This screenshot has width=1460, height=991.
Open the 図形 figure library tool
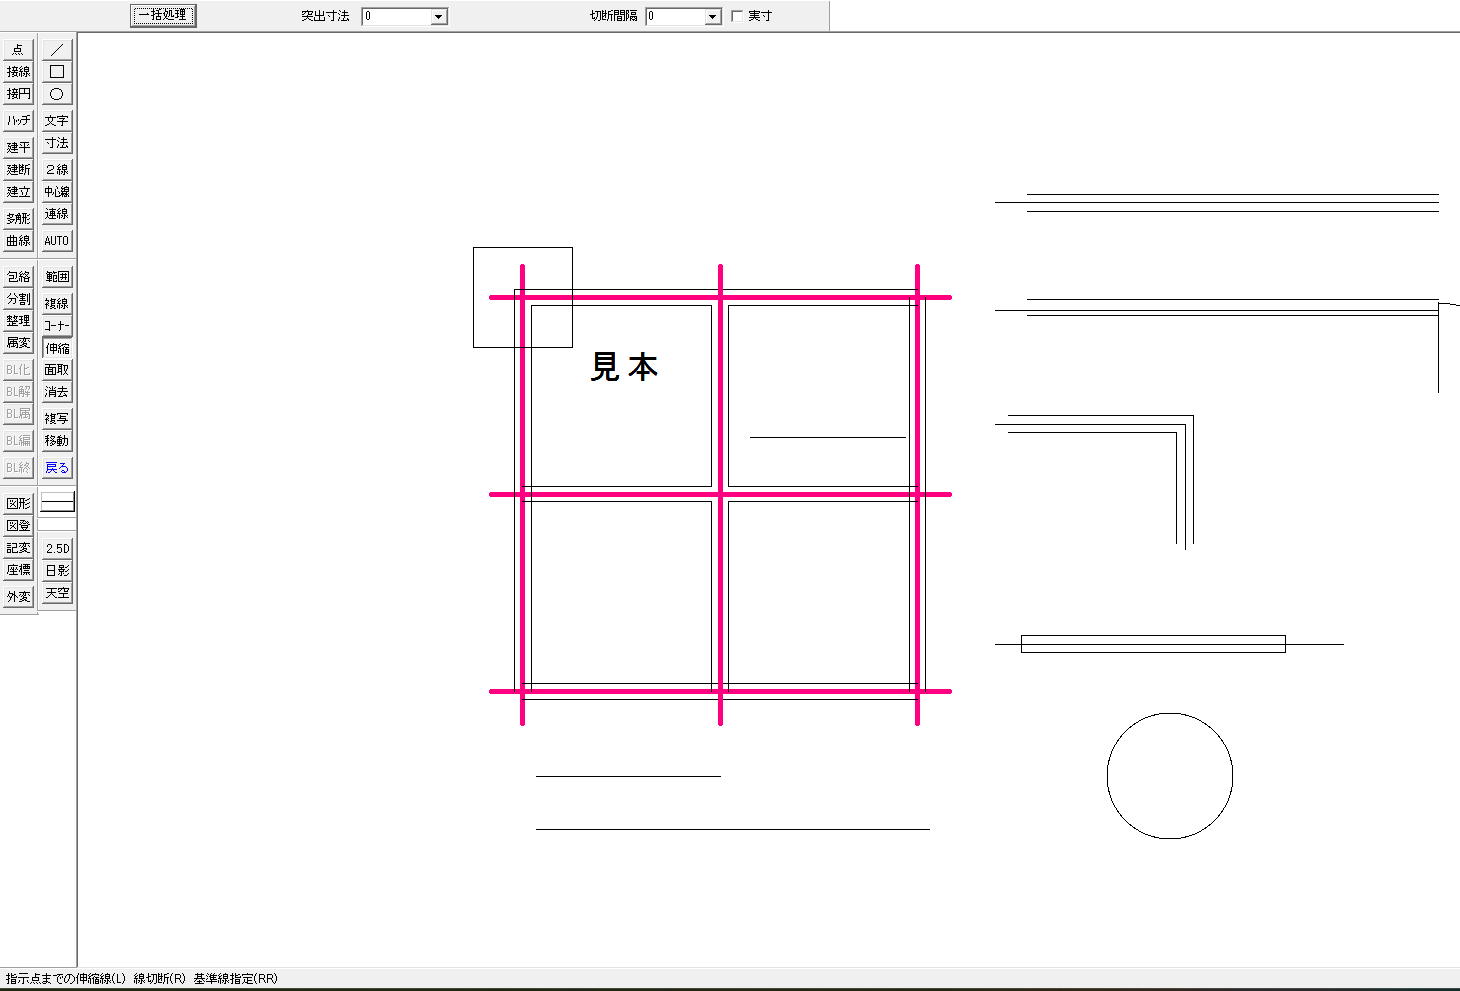point(18,503)
